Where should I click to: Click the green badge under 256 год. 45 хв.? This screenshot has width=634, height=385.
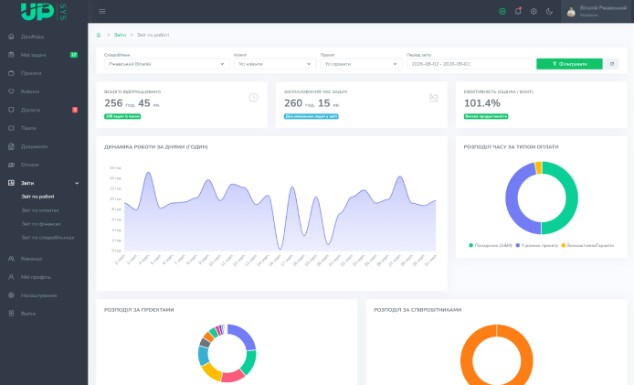(x=123, y=116)
